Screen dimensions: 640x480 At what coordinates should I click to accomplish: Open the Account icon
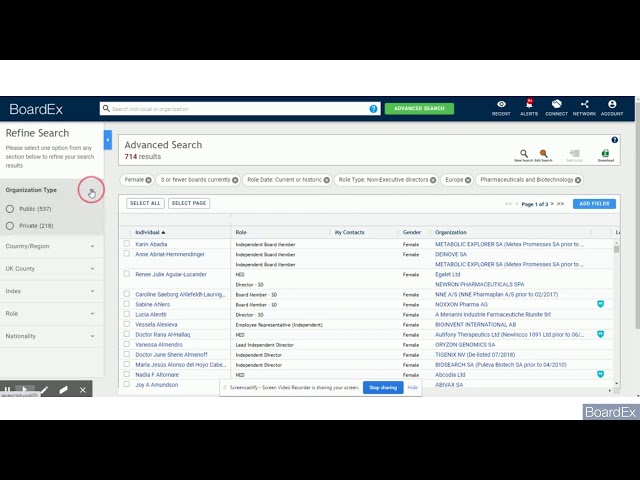612,104
